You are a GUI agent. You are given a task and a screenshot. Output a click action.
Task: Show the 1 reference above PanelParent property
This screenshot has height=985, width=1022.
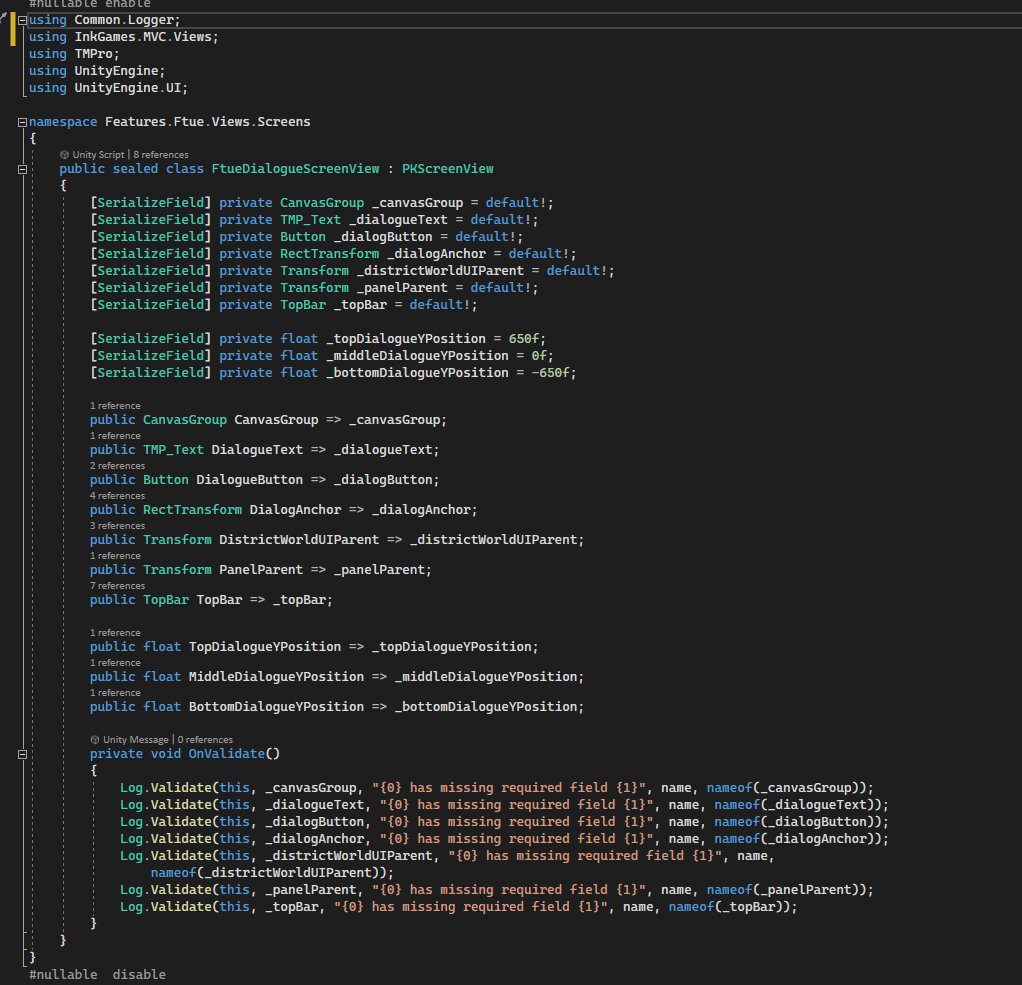pos(115,555)
